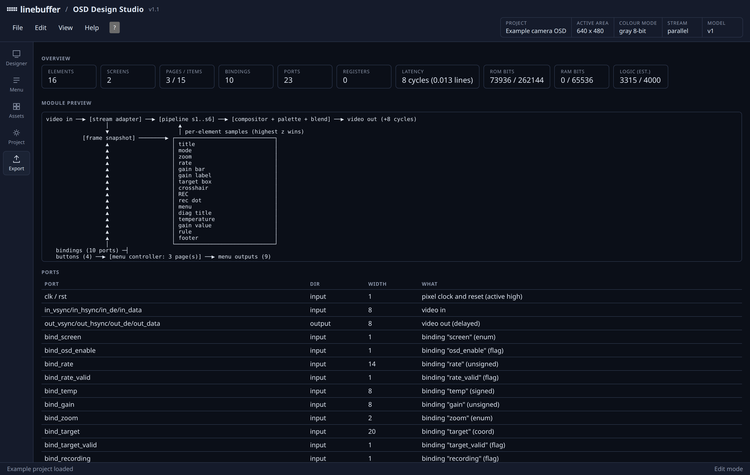Click the Model v1 field
Viewport: 750px width, 475px height.
coord(722,27)
